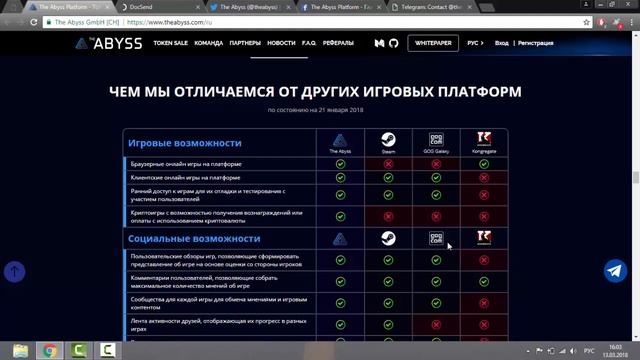Click the Игровые возможности section heading
The height and width of the screenshot is (360, 640).
point(185,143)
